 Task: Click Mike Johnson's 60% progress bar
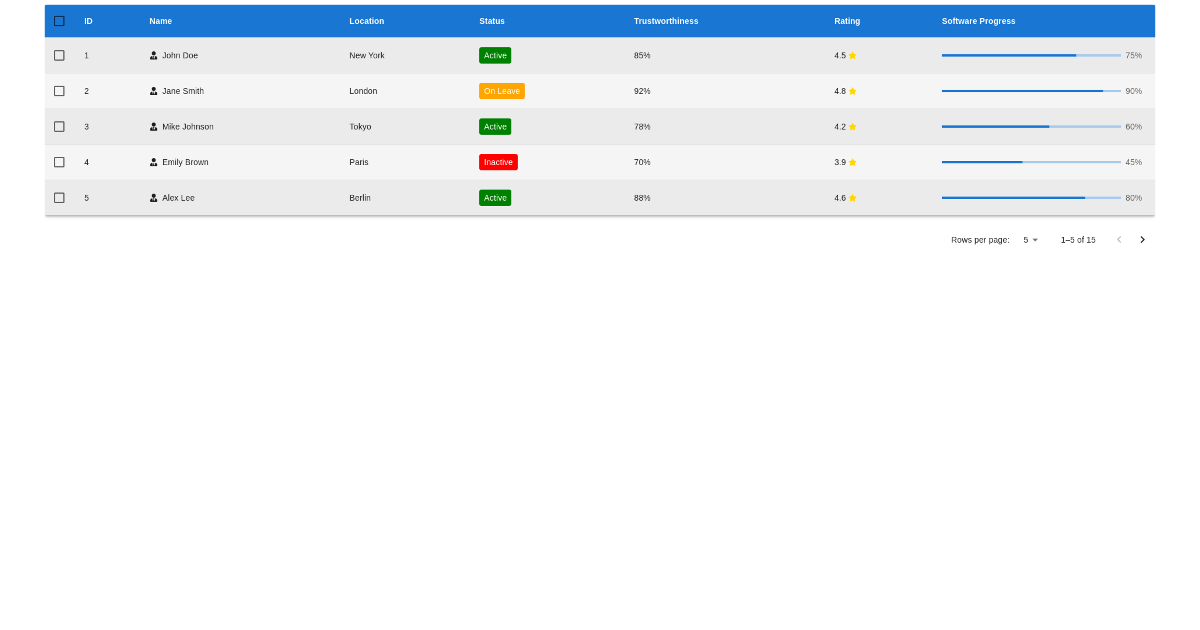[1028, 126]
